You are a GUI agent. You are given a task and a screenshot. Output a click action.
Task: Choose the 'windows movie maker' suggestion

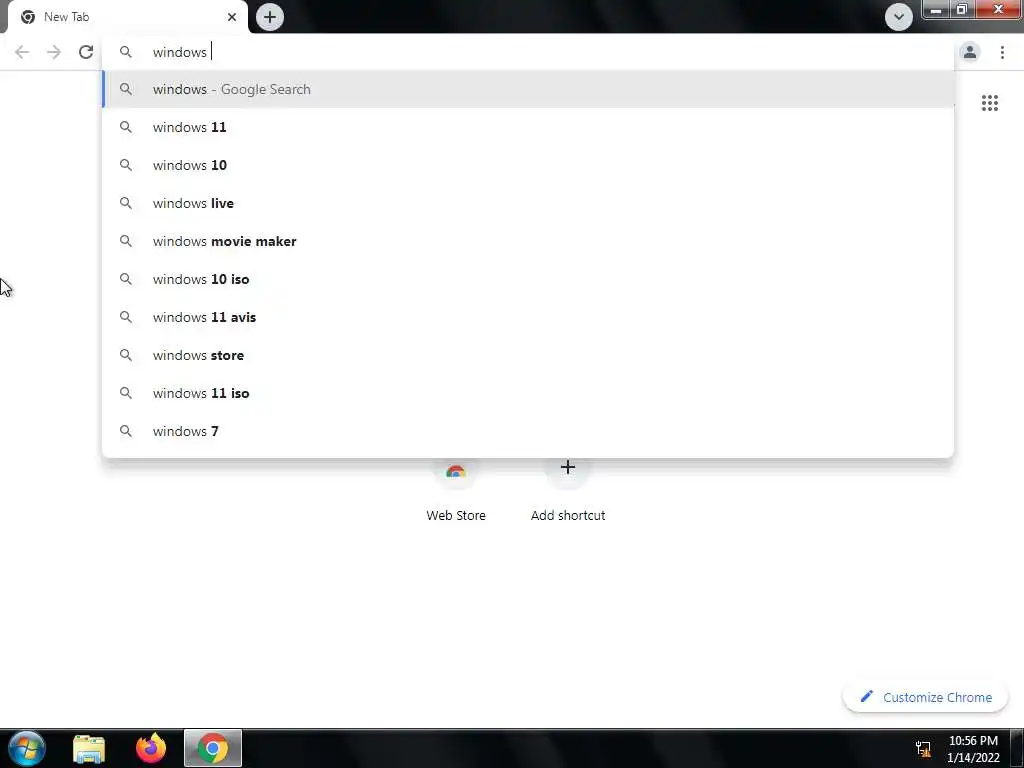pos(528,241)
